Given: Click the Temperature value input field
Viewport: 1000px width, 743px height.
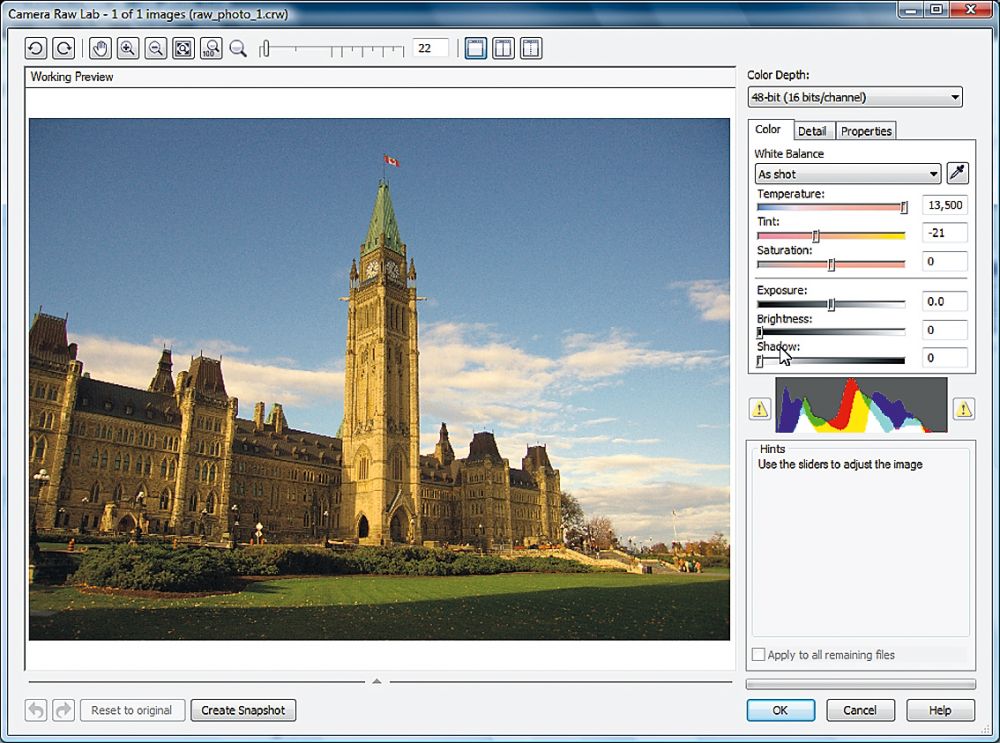Looking at the screenshot, I should [944, 205].
